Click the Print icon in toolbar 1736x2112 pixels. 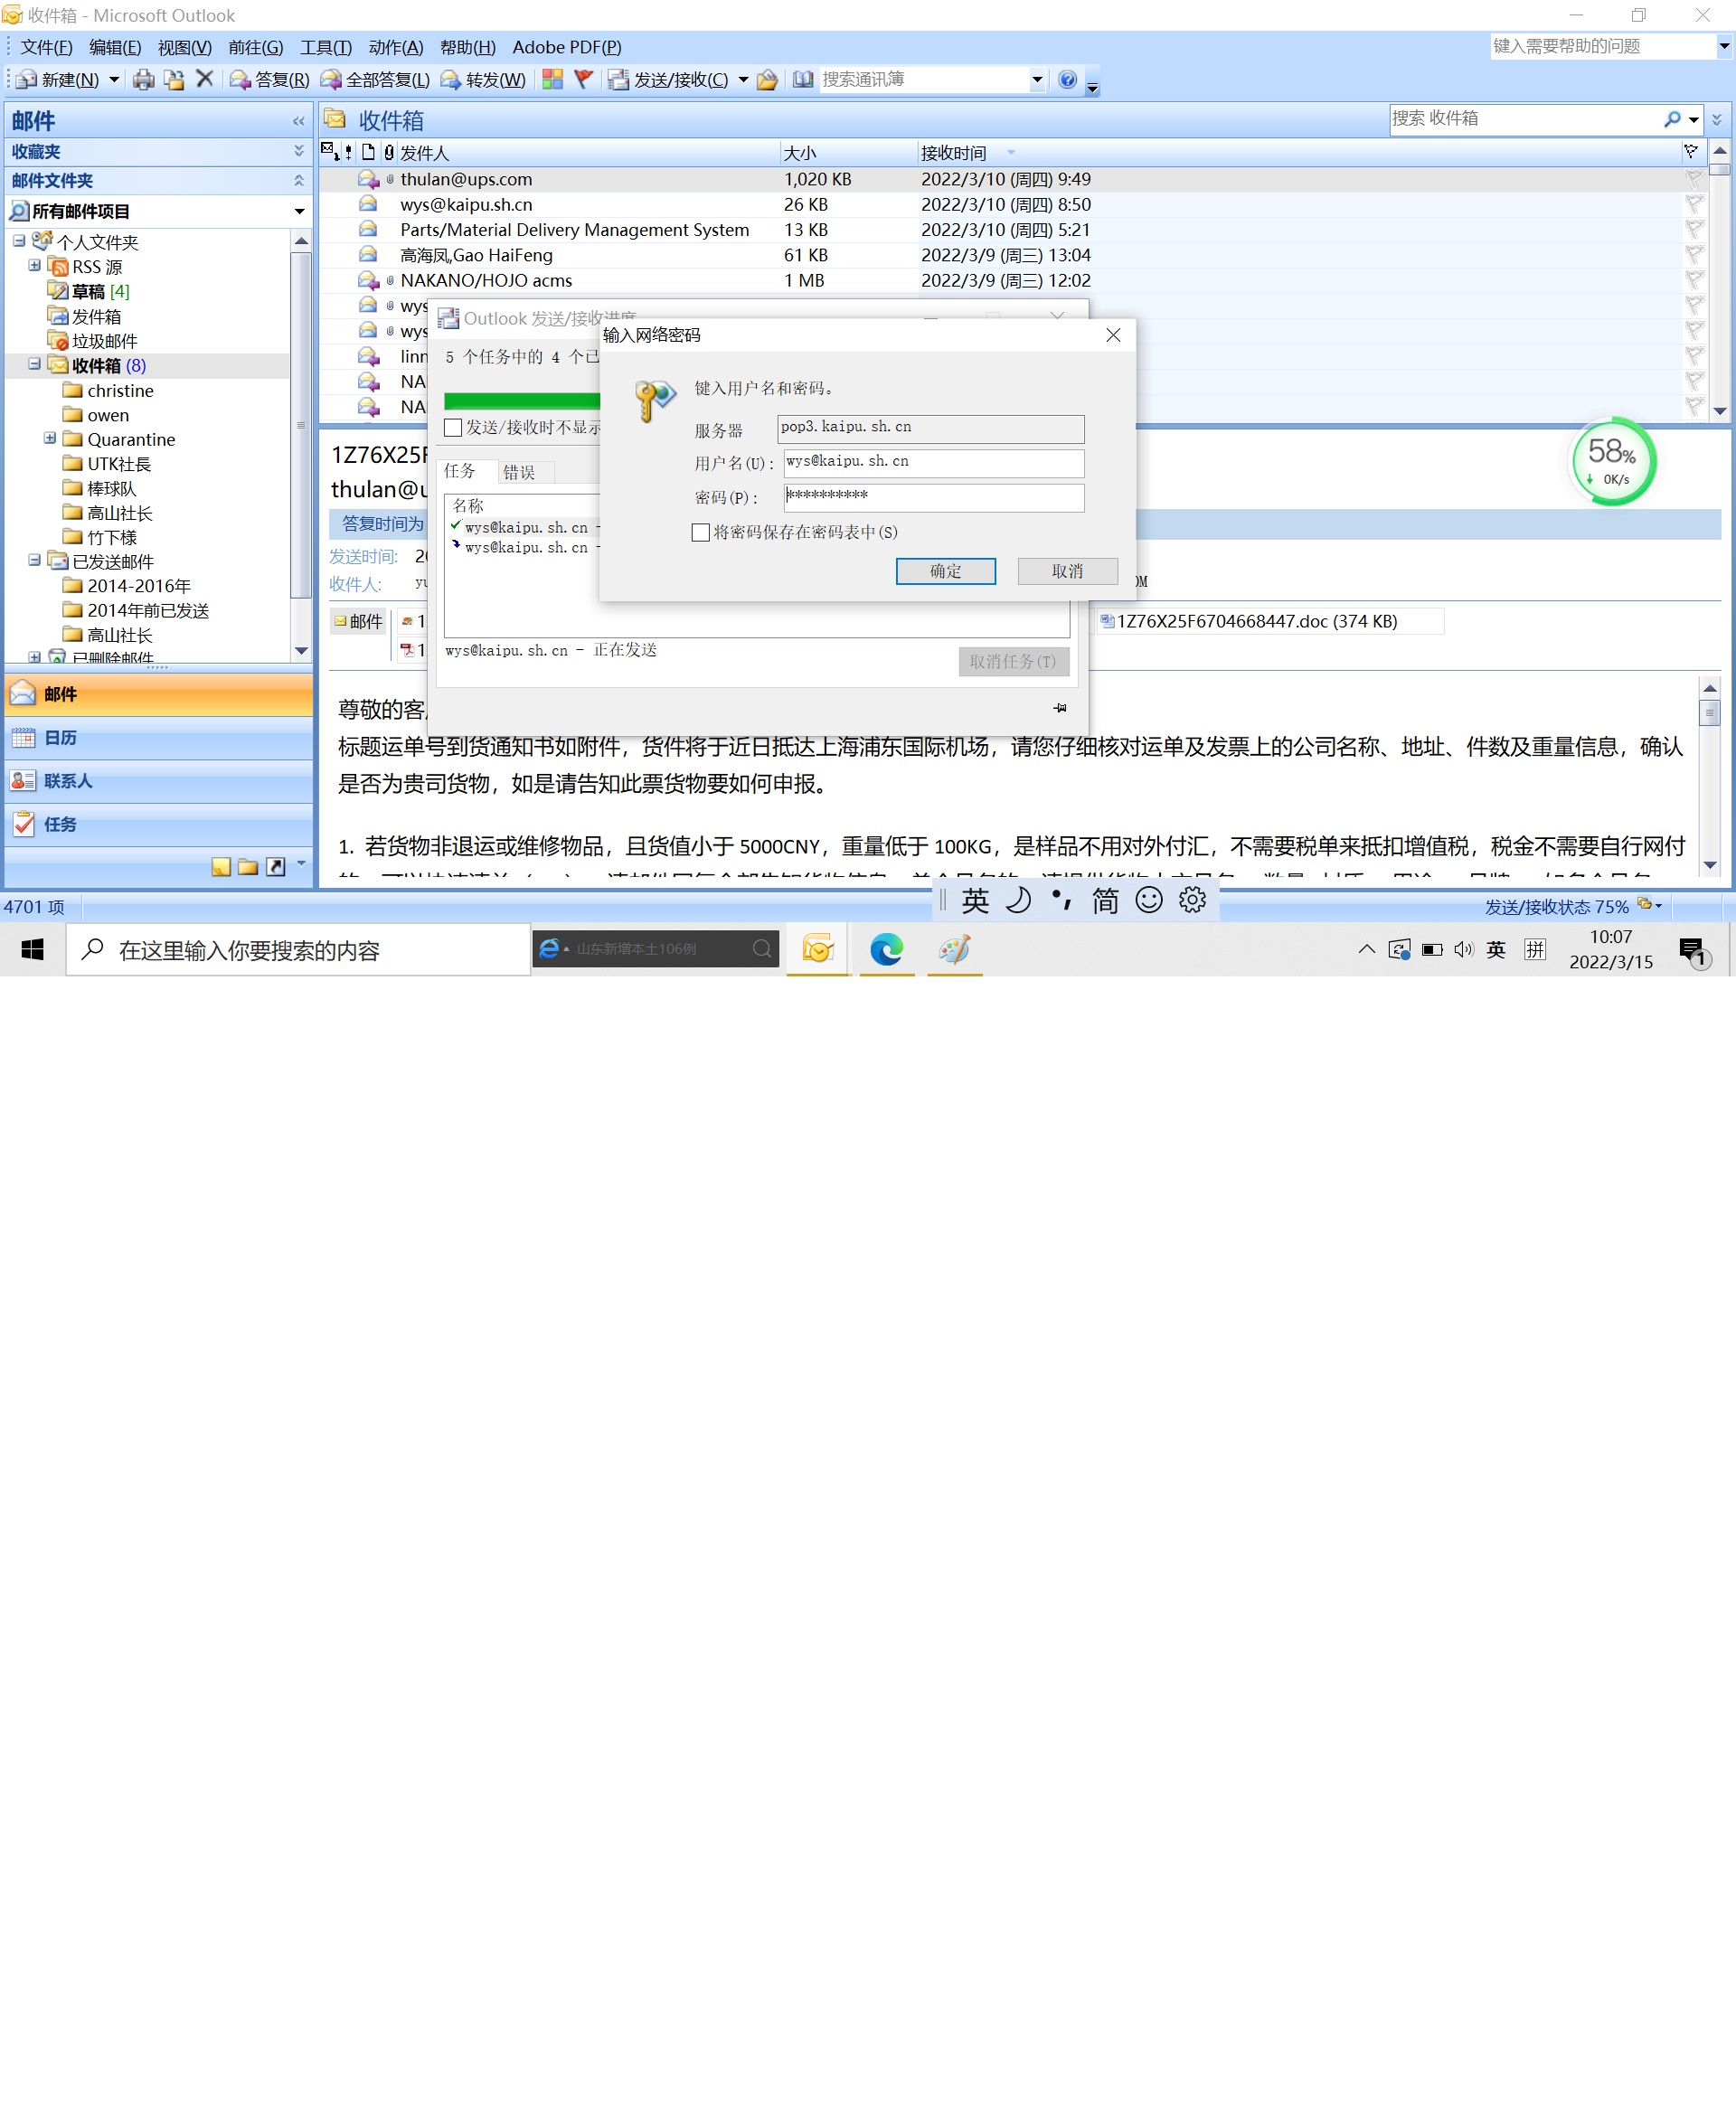[143, 80]
